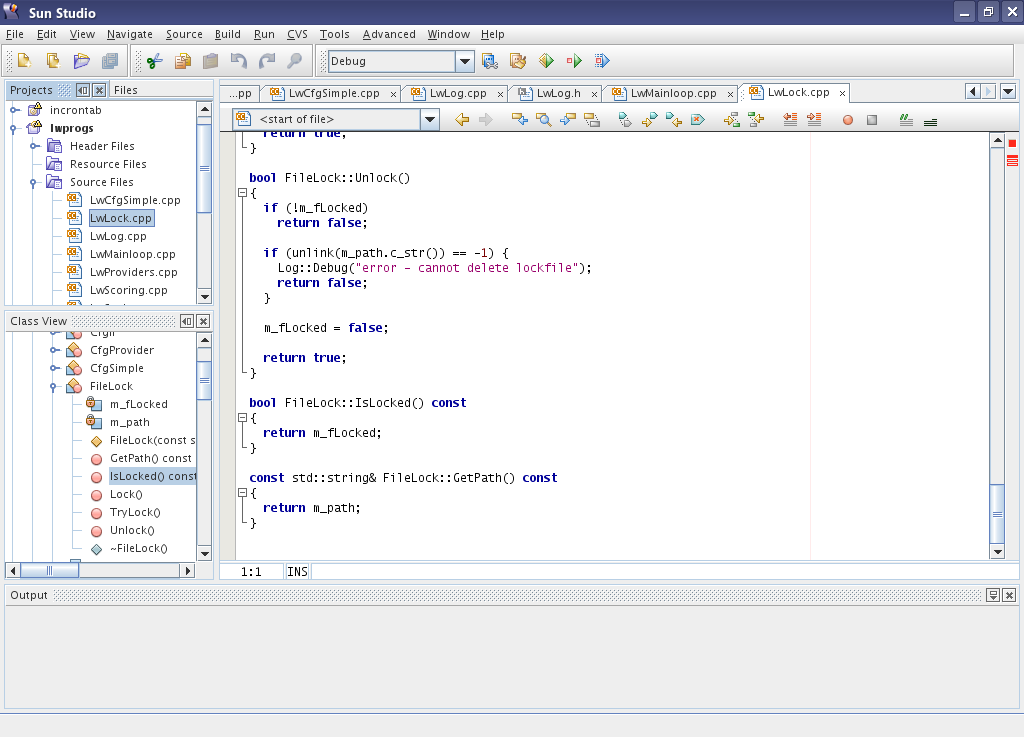Select m_path member in Class View
1024x737 pixels.
[129, 422]
